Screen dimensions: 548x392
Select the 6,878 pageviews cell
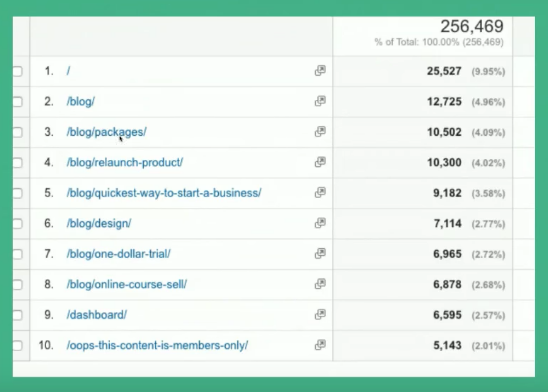447,284
